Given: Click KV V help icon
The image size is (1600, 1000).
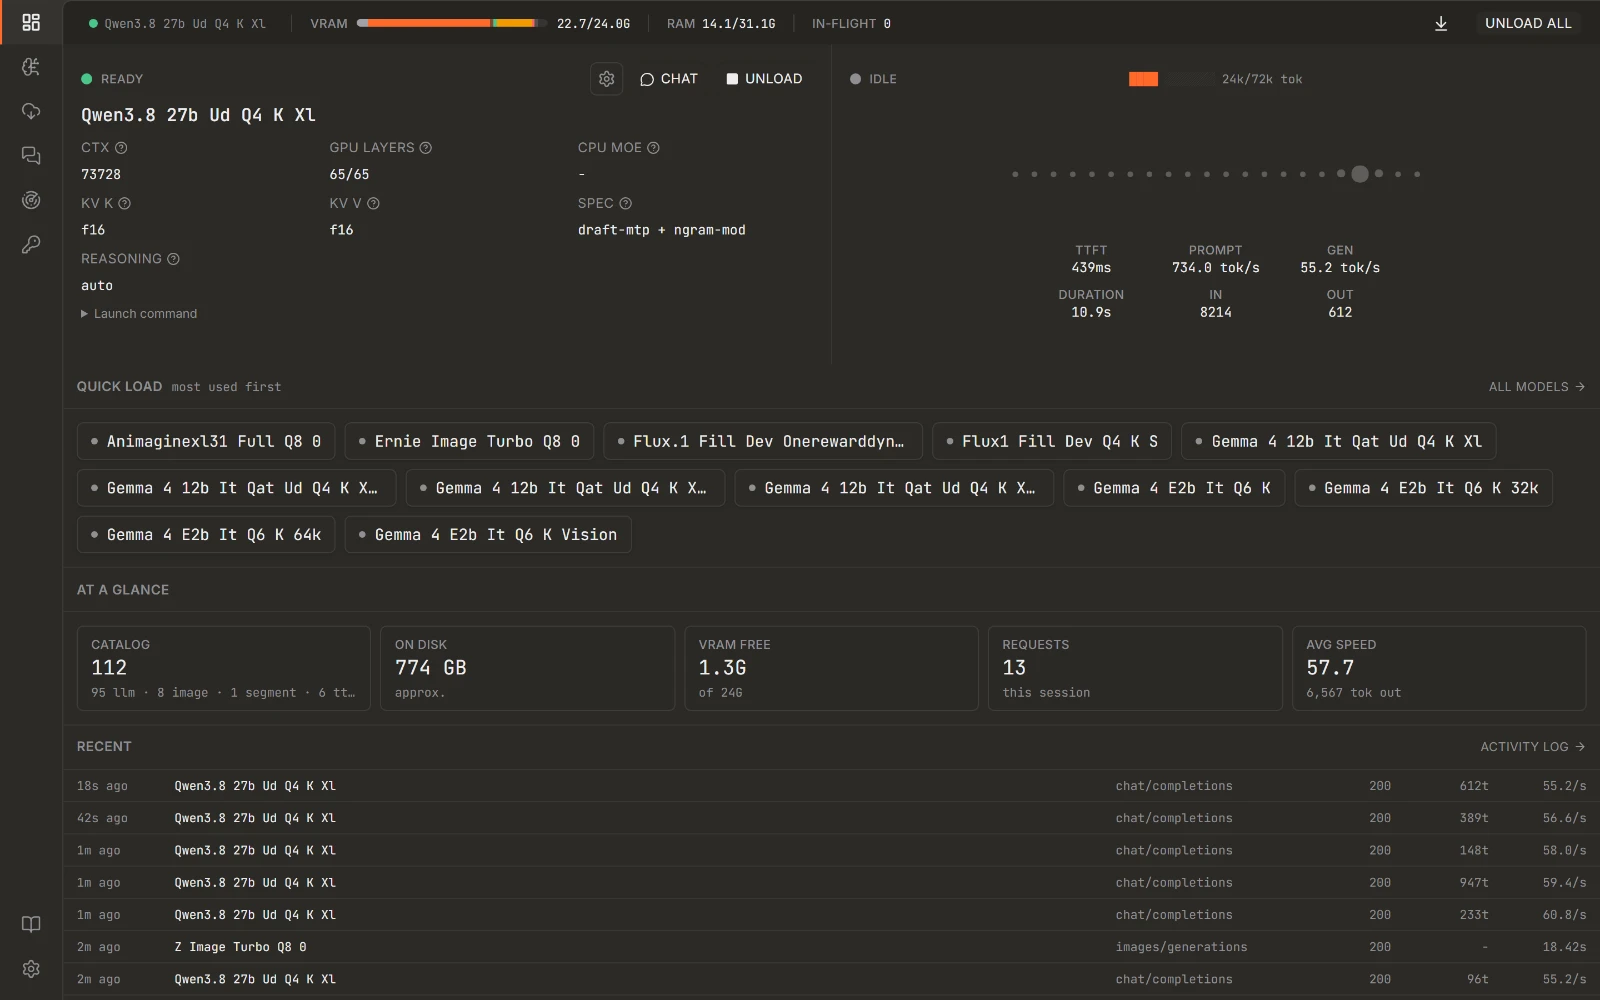Looking at the screenshot, I should (373, 203).
